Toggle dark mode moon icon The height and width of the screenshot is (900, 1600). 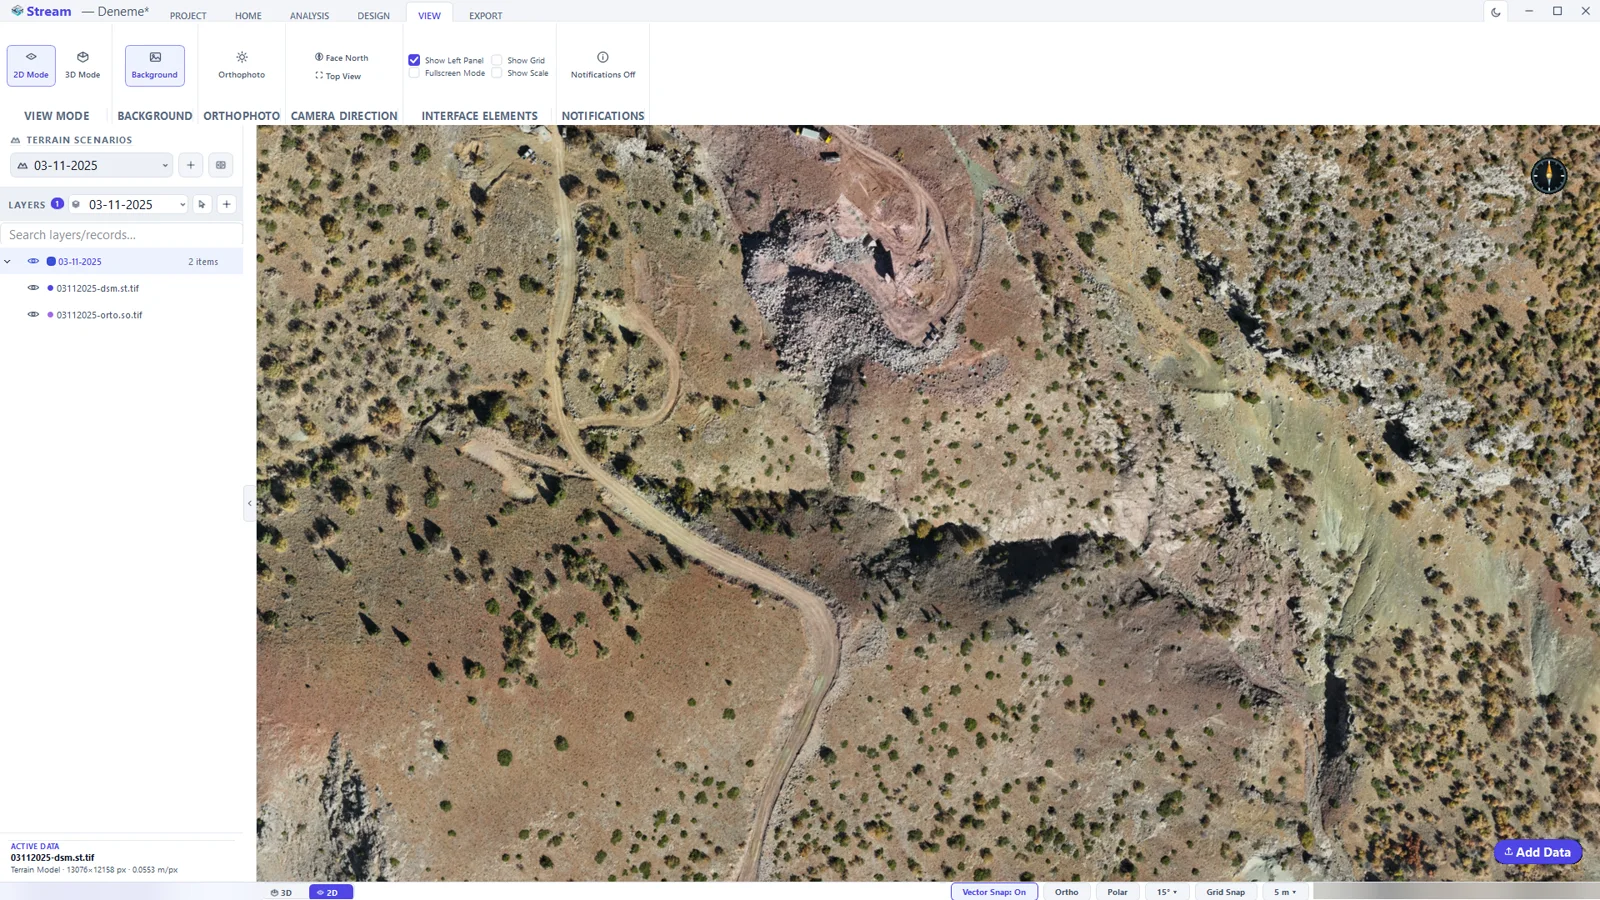(x=1496, y=12)
